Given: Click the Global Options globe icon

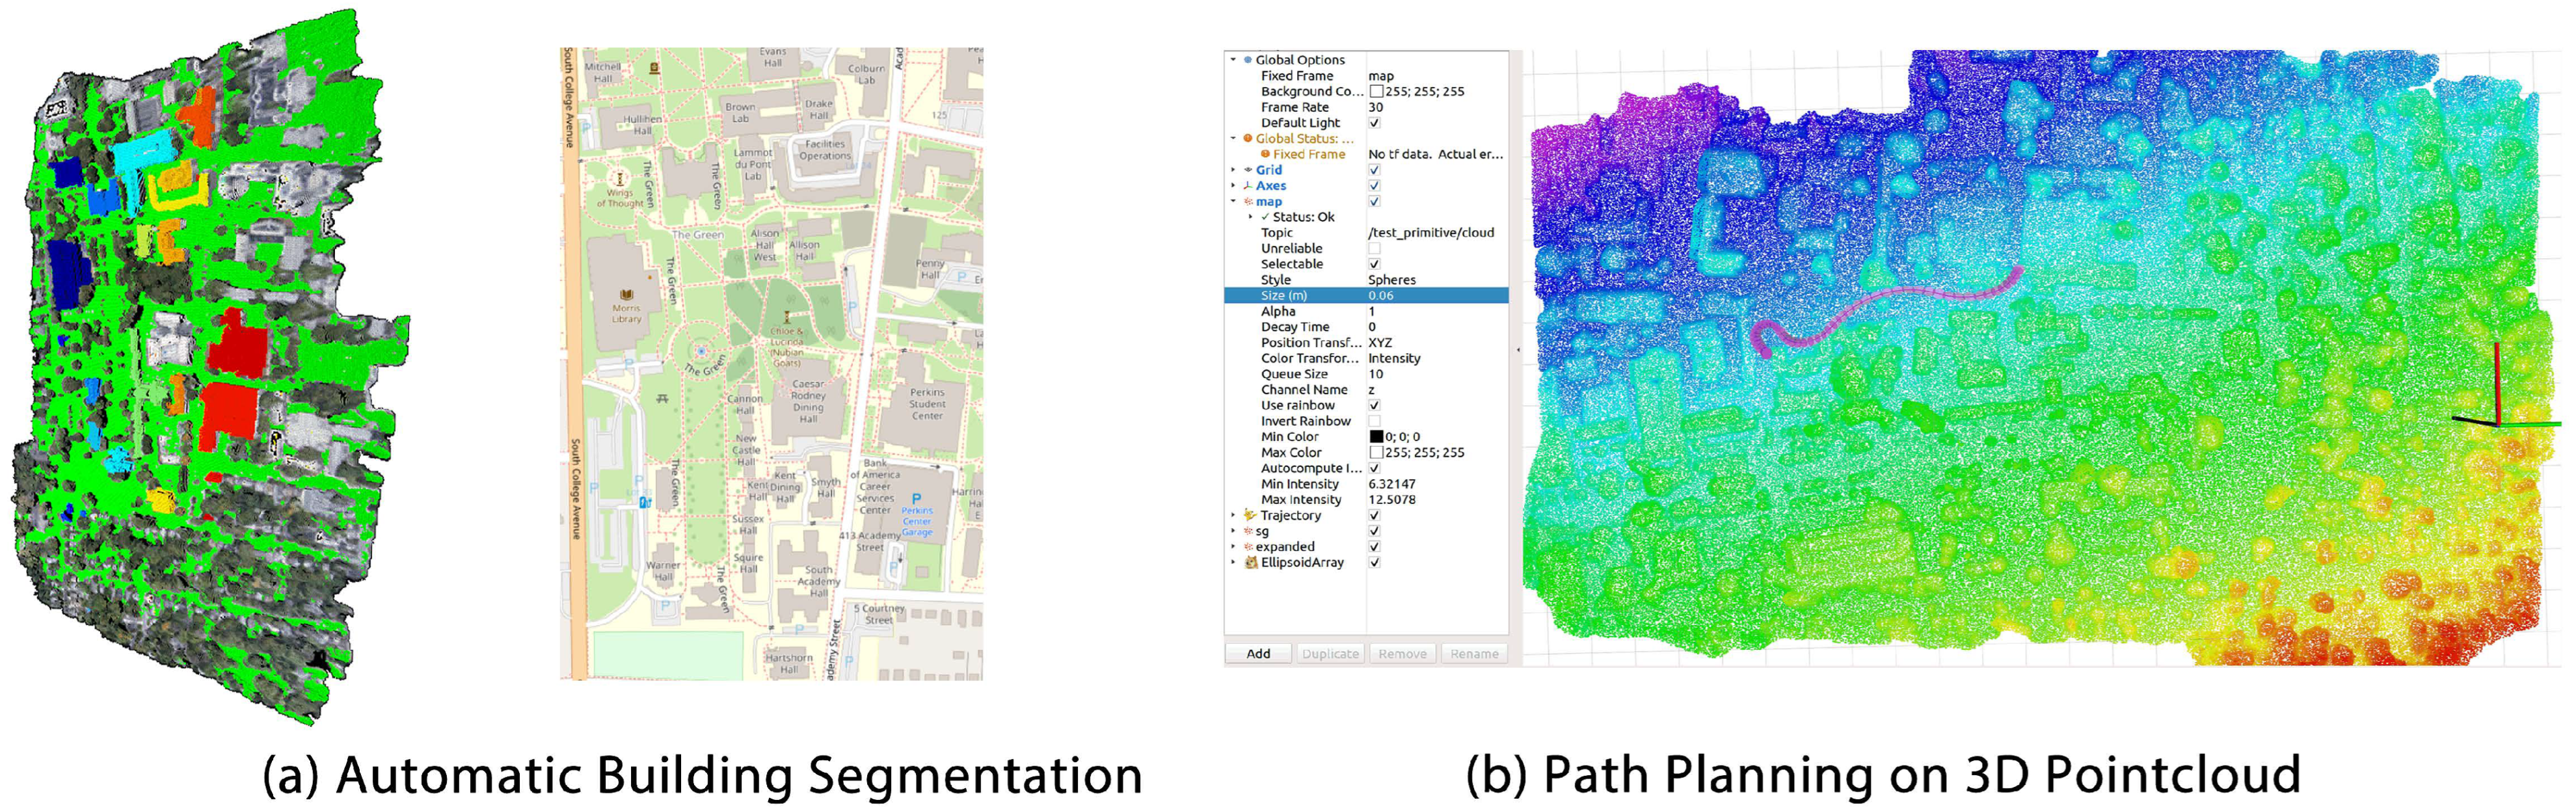Looking at the screenshot, I should coord(1248,60).
